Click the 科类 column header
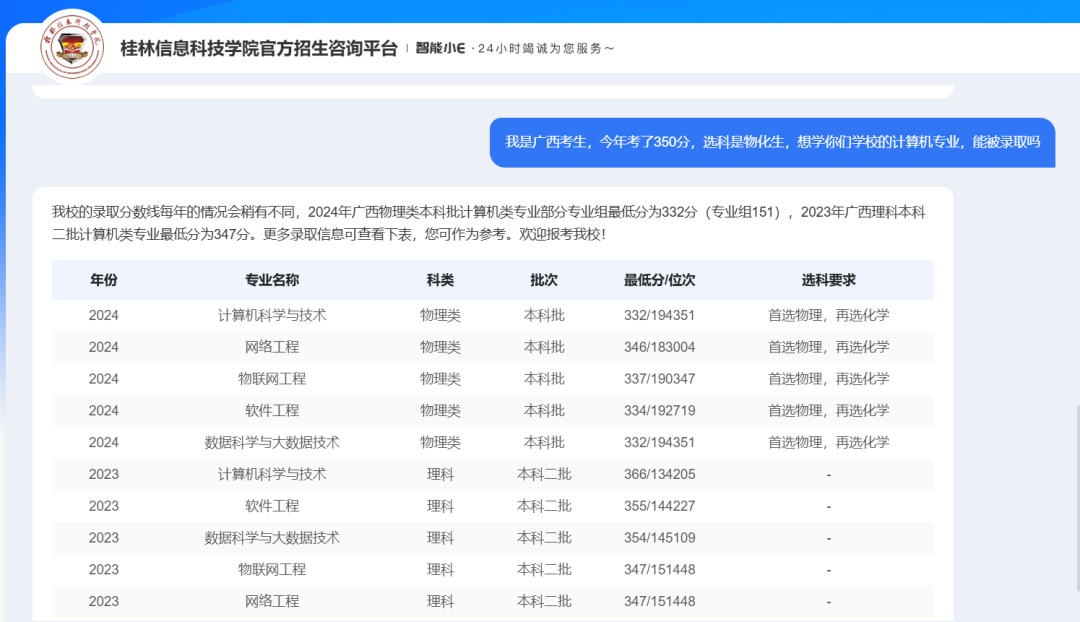This screenshot has width=1080, height=622. [x=440, y=280]
